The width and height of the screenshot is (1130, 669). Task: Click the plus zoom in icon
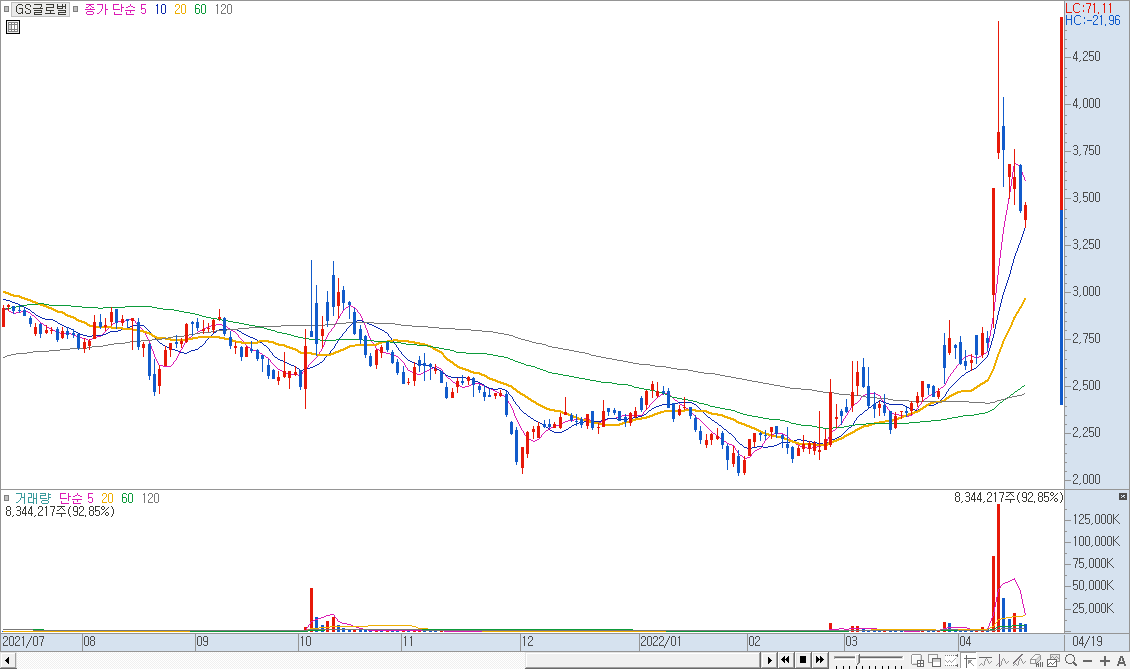(1105, 661)
